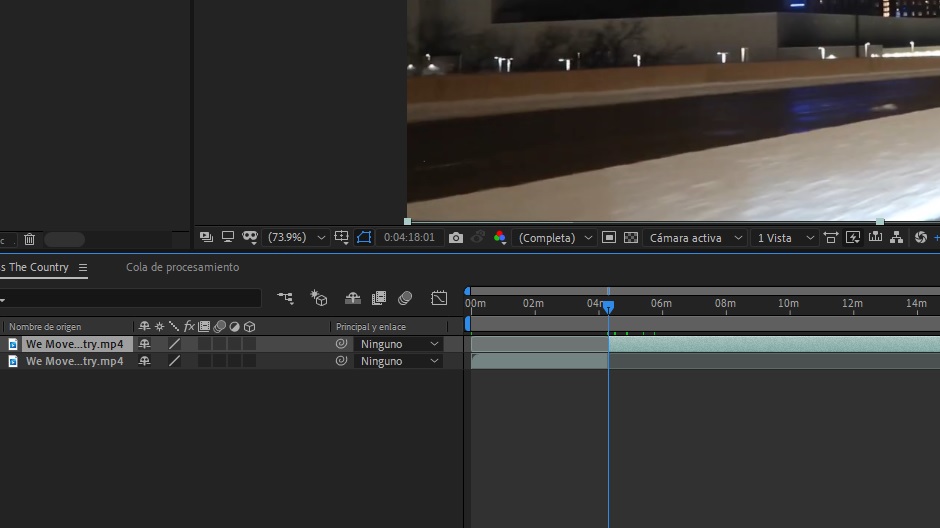This screenshot has height=528, width=940.
Task: Toggle mask and shape path visibility goggles
Action: click(250, 237)
